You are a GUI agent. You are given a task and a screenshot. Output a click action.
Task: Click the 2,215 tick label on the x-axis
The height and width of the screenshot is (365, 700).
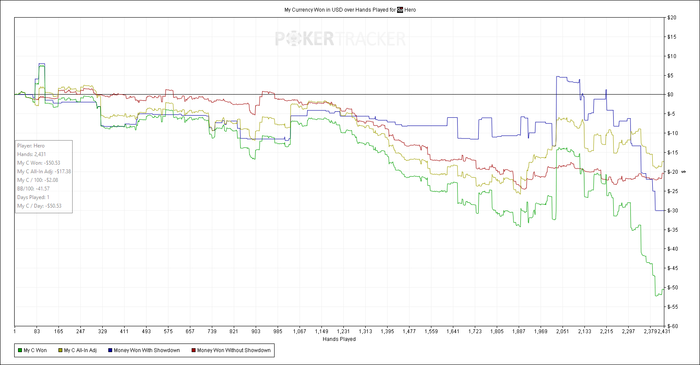(x=606, y=332)
